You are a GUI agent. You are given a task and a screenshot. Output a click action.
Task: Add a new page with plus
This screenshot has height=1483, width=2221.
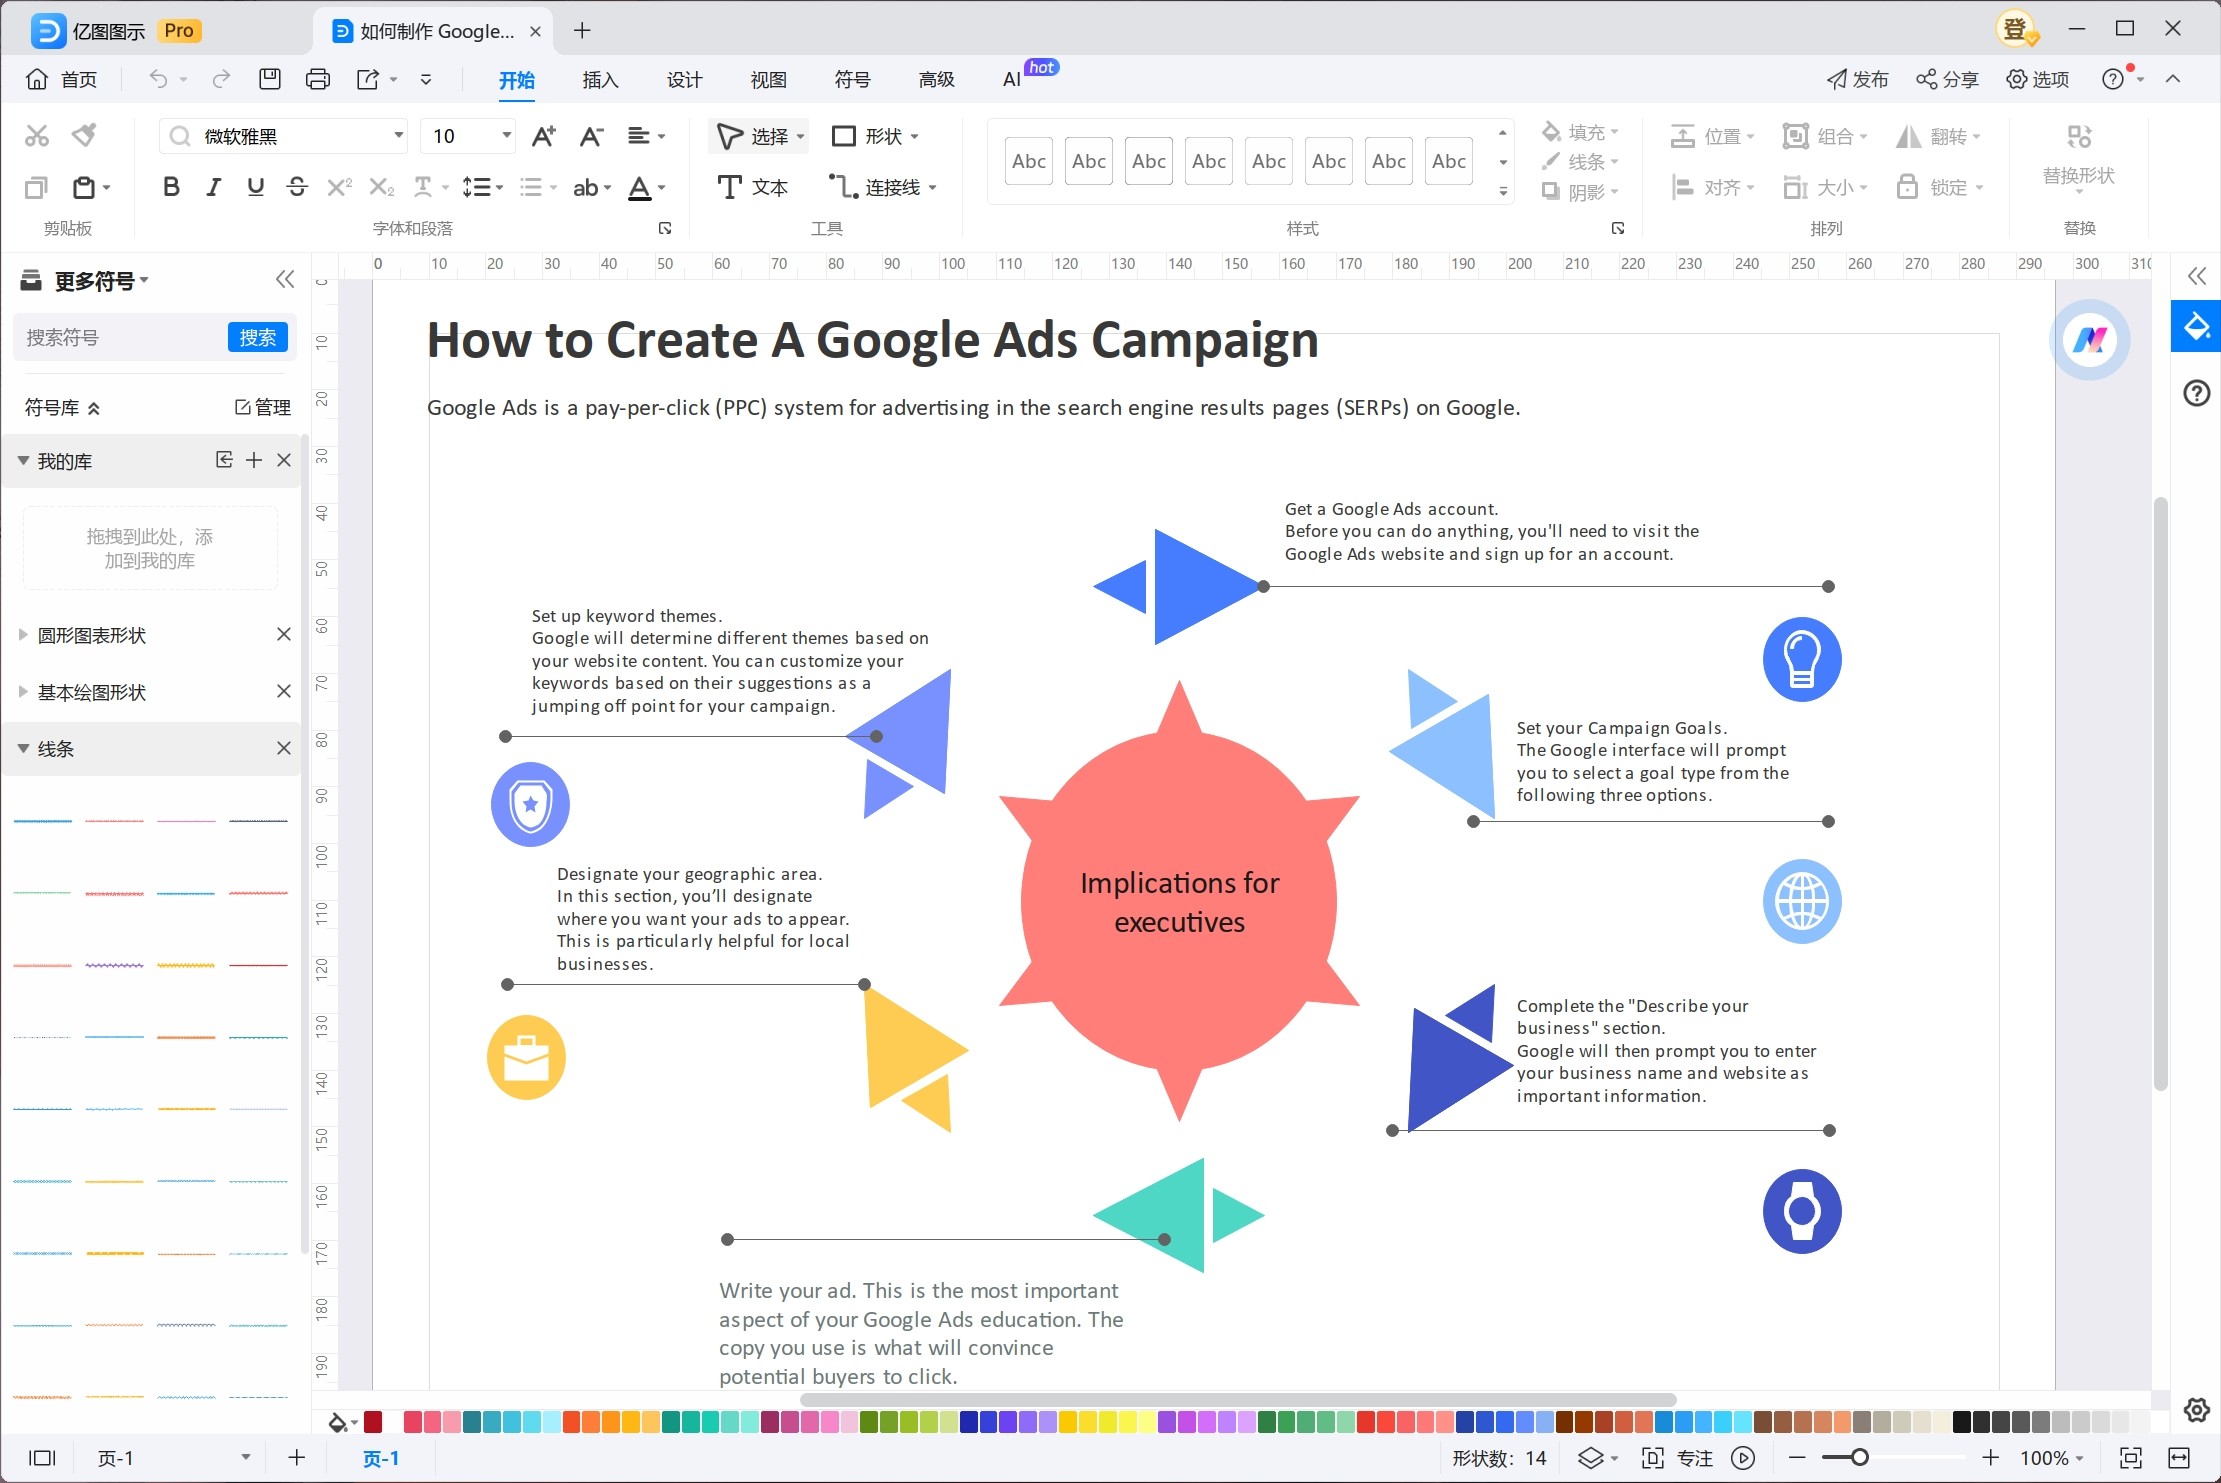[x=296, y=1458]
